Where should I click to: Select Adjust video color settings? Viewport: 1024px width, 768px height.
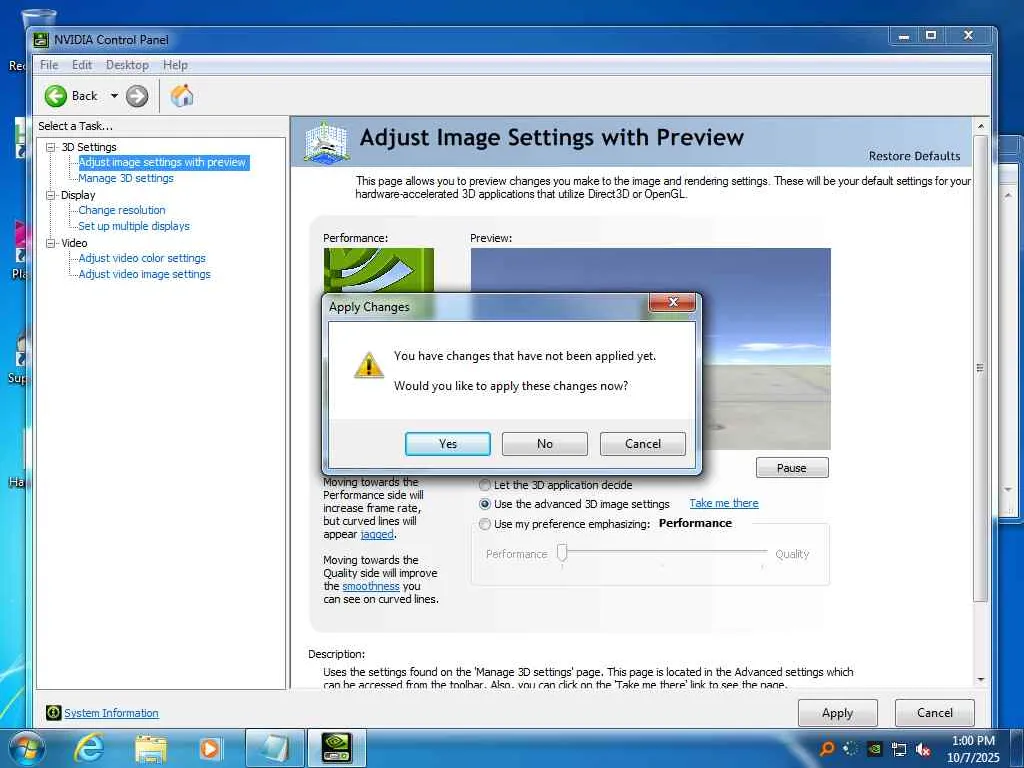(x=142, y=258)
